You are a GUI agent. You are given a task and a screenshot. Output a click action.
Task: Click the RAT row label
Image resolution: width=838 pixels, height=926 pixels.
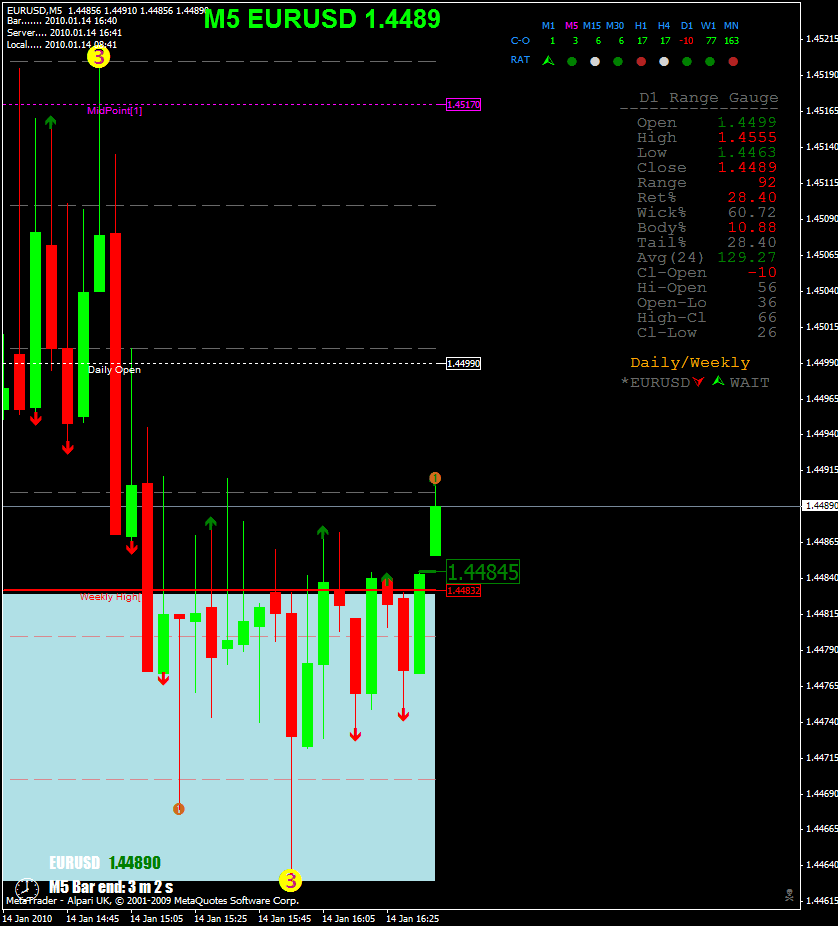coord(520,60)
